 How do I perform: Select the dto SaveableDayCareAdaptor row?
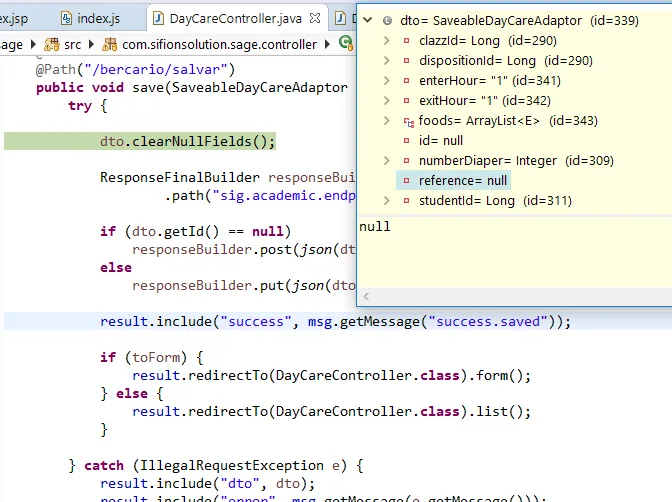pos(519,20)
